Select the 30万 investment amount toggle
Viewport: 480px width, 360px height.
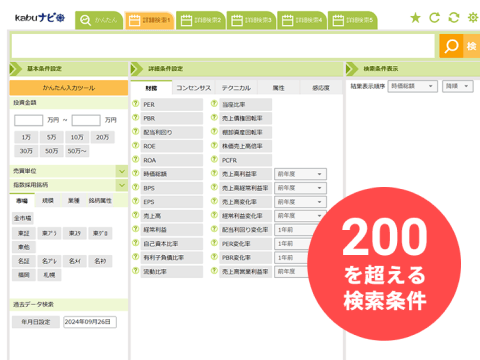coord(26,151)
